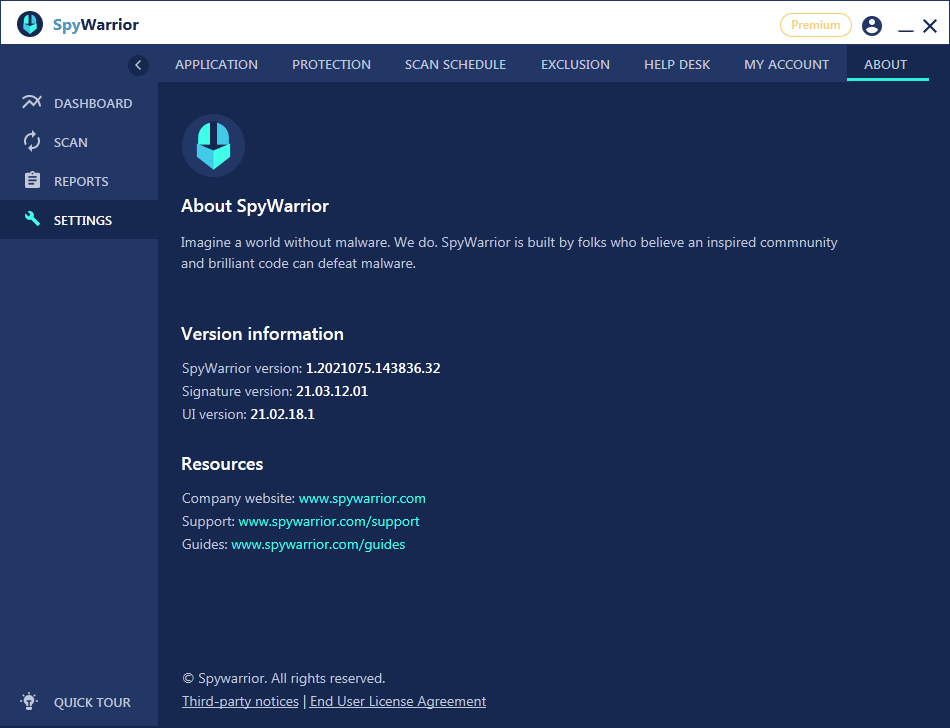Select the Scan Schedule tab
This screenshot has width=950, height=728.
coord(455,64)
